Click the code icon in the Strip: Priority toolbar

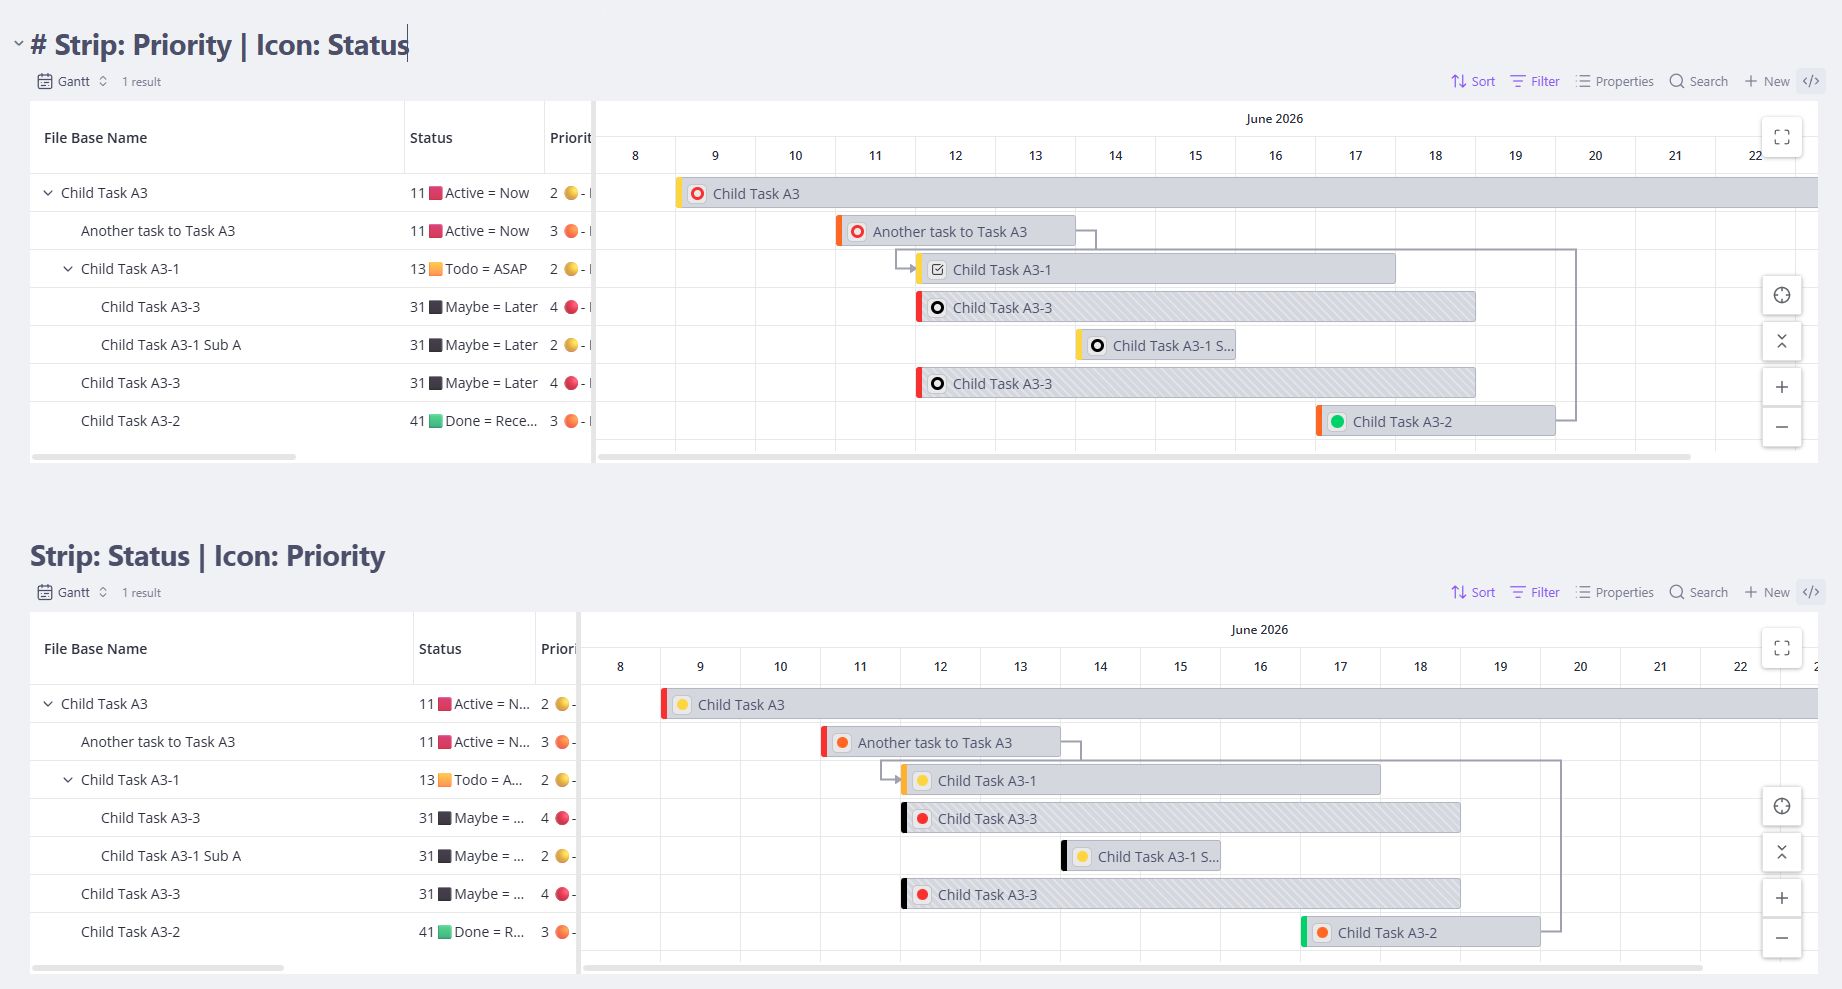point(1811,82)
